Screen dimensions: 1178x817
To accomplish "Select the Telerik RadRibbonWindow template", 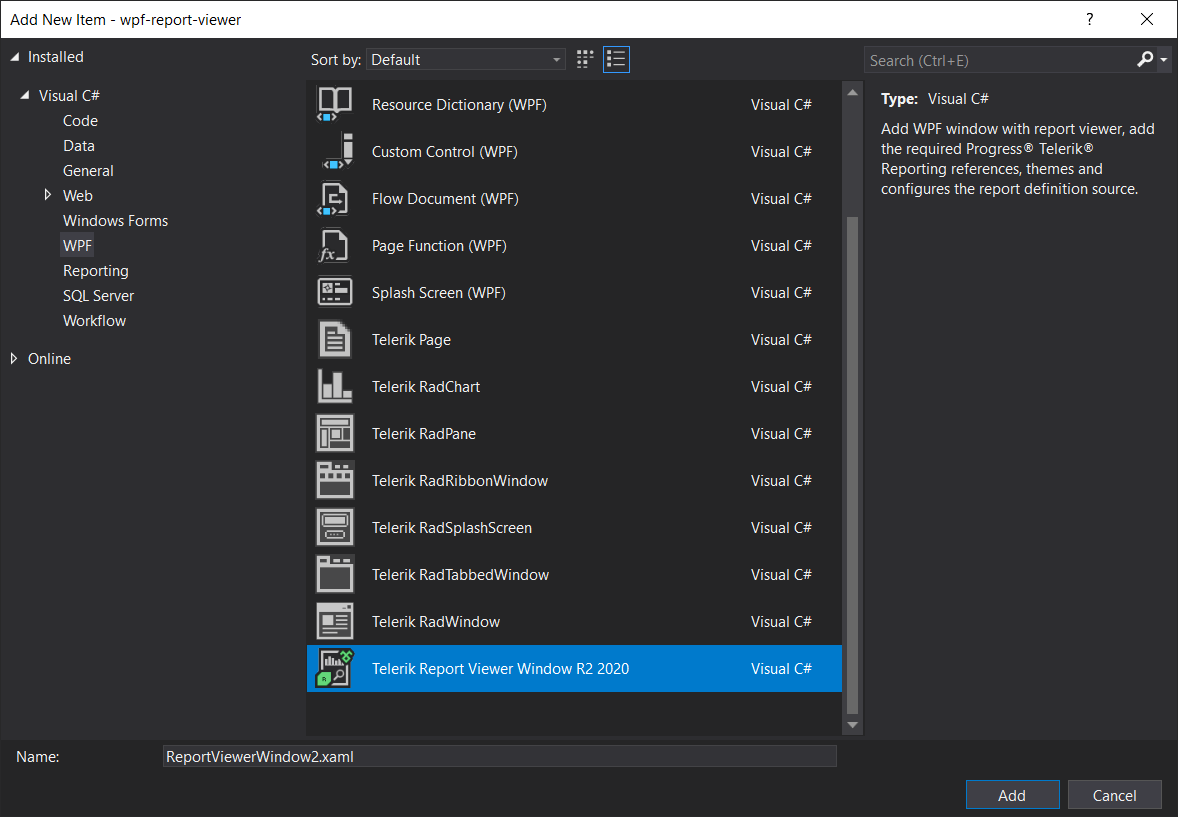I will pos(575,480).
